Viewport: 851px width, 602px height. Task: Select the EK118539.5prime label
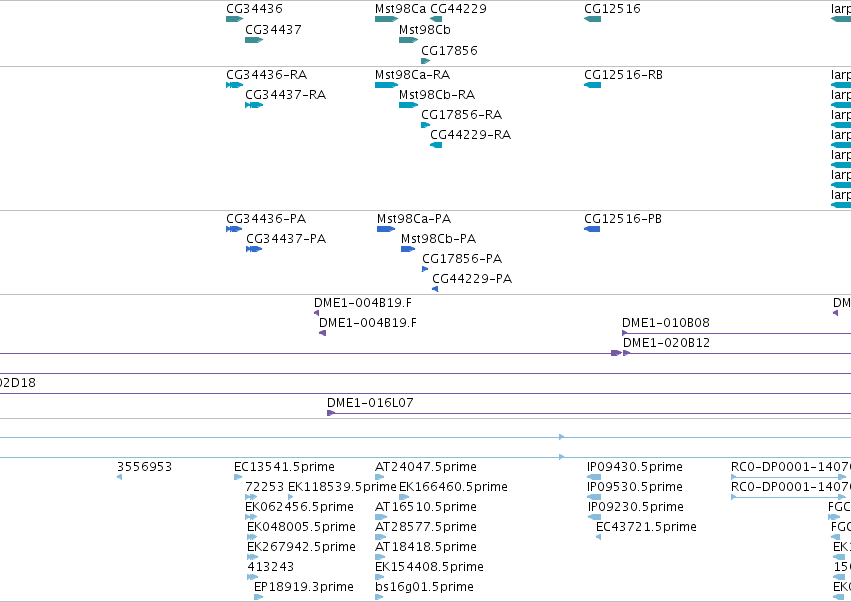342,486
